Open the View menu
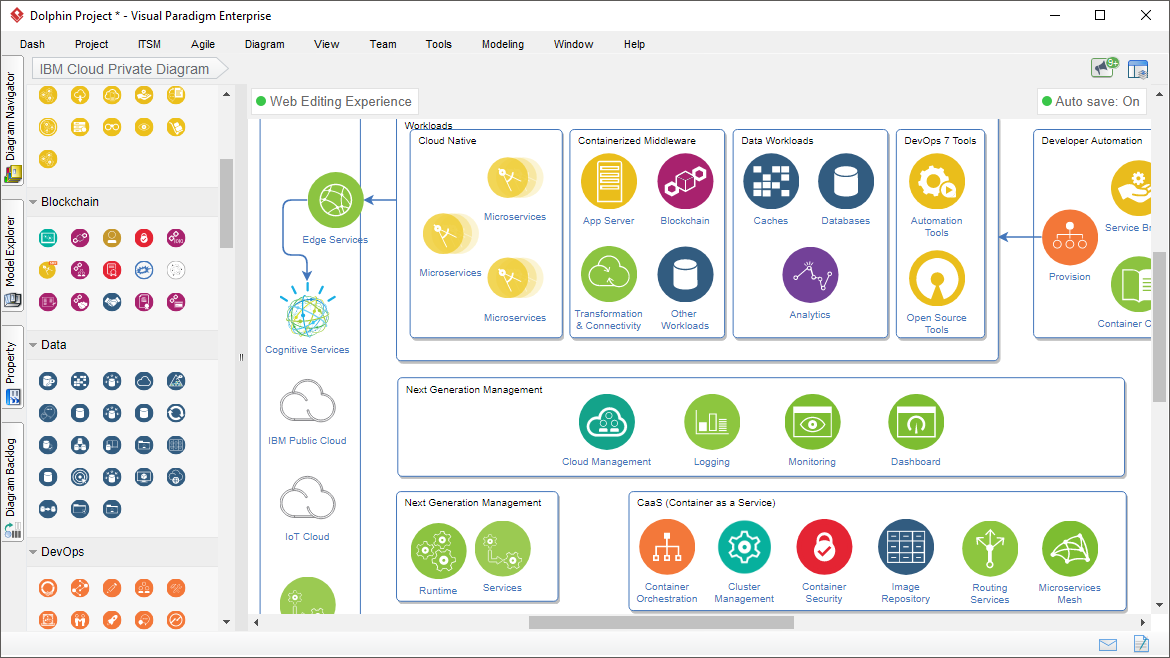 (x=326, y=44)
